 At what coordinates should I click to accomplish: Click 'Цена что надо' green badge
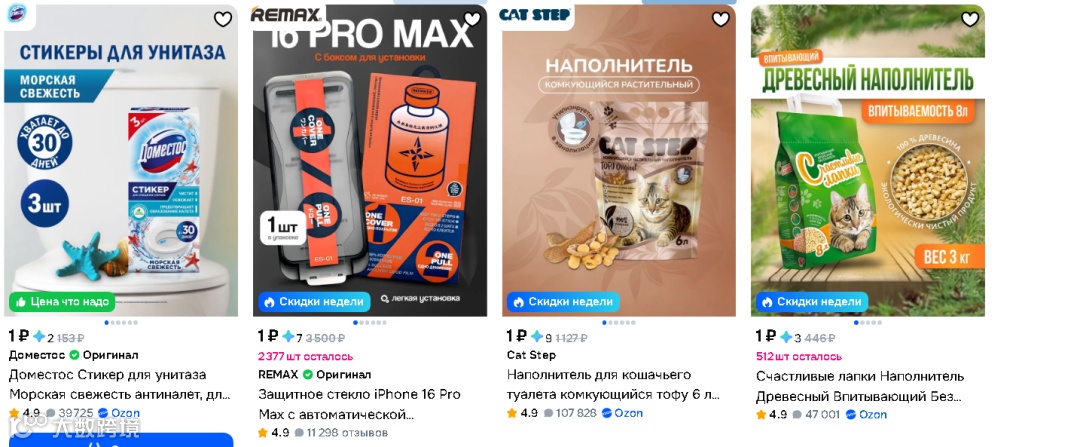(x=62, y=302)
